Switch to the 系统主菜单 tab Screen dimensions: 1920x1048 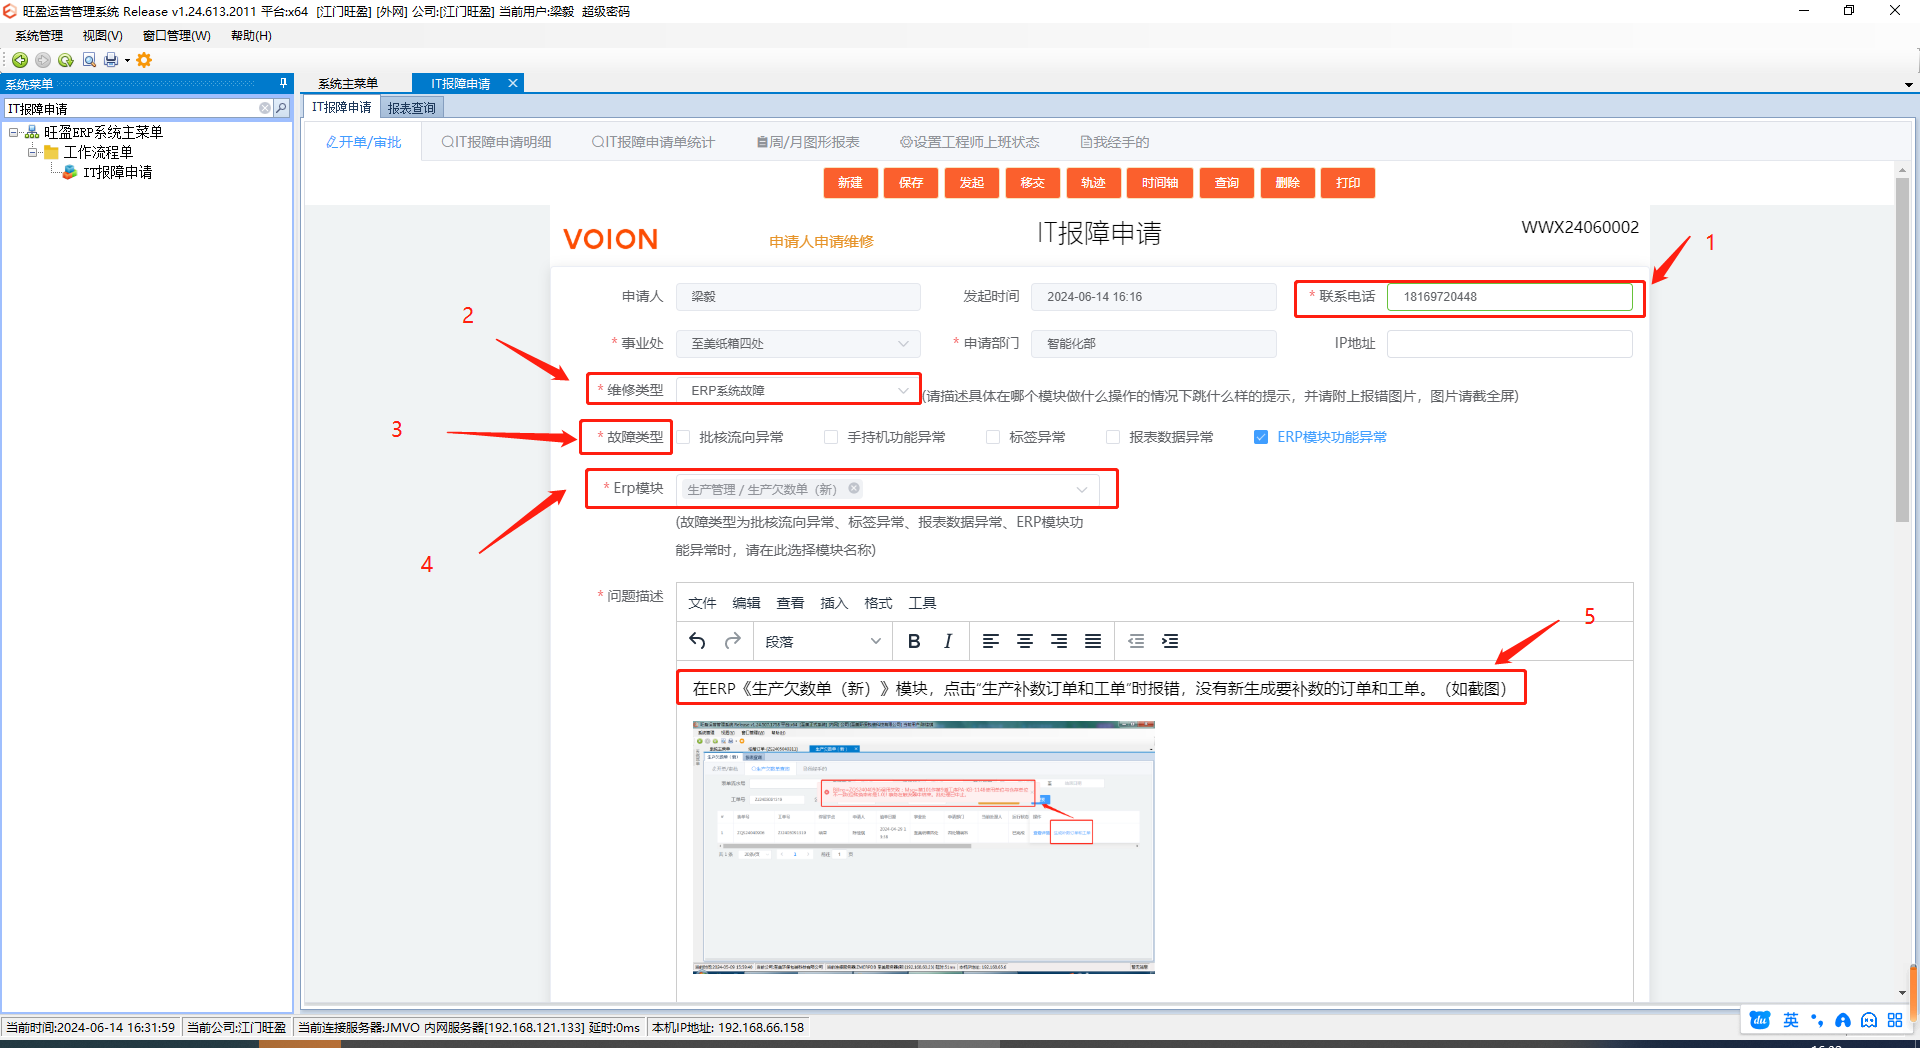click(348, 84)
